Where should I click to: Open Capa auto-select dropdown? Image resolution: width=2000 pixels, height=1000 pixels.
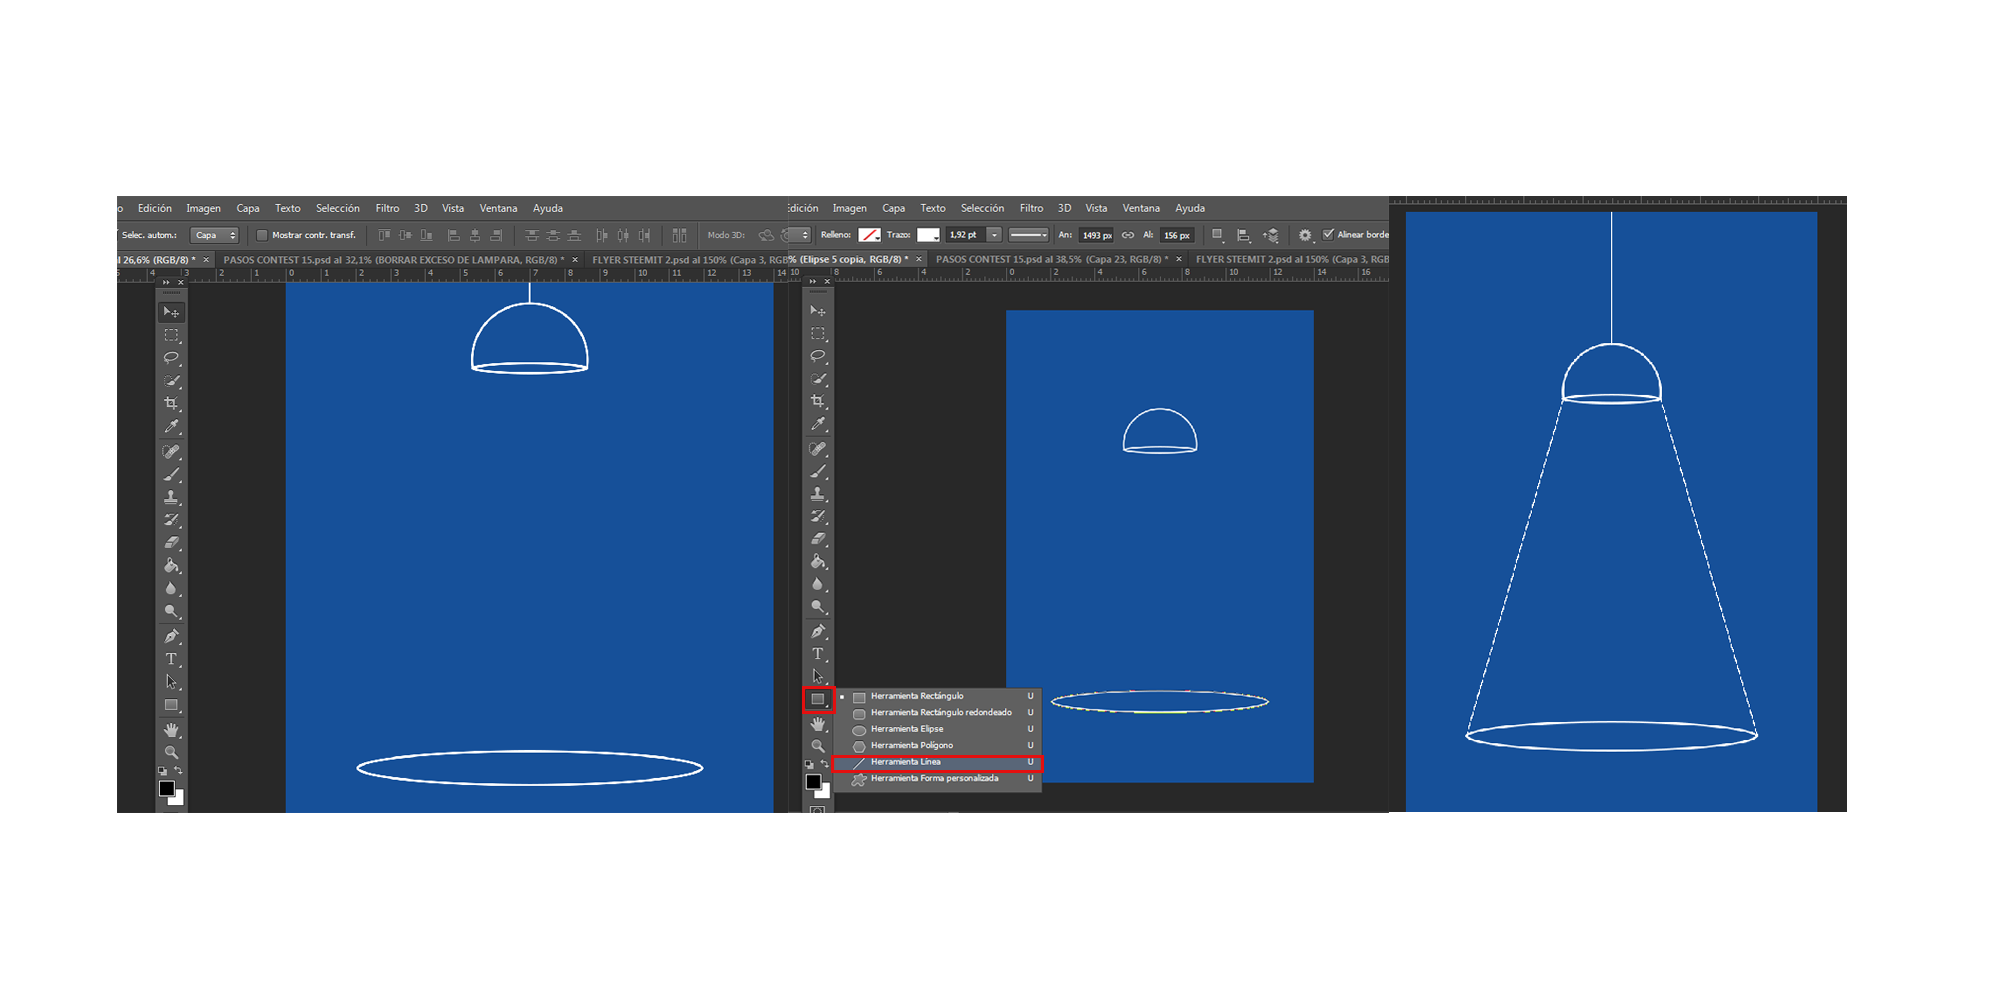215,235
